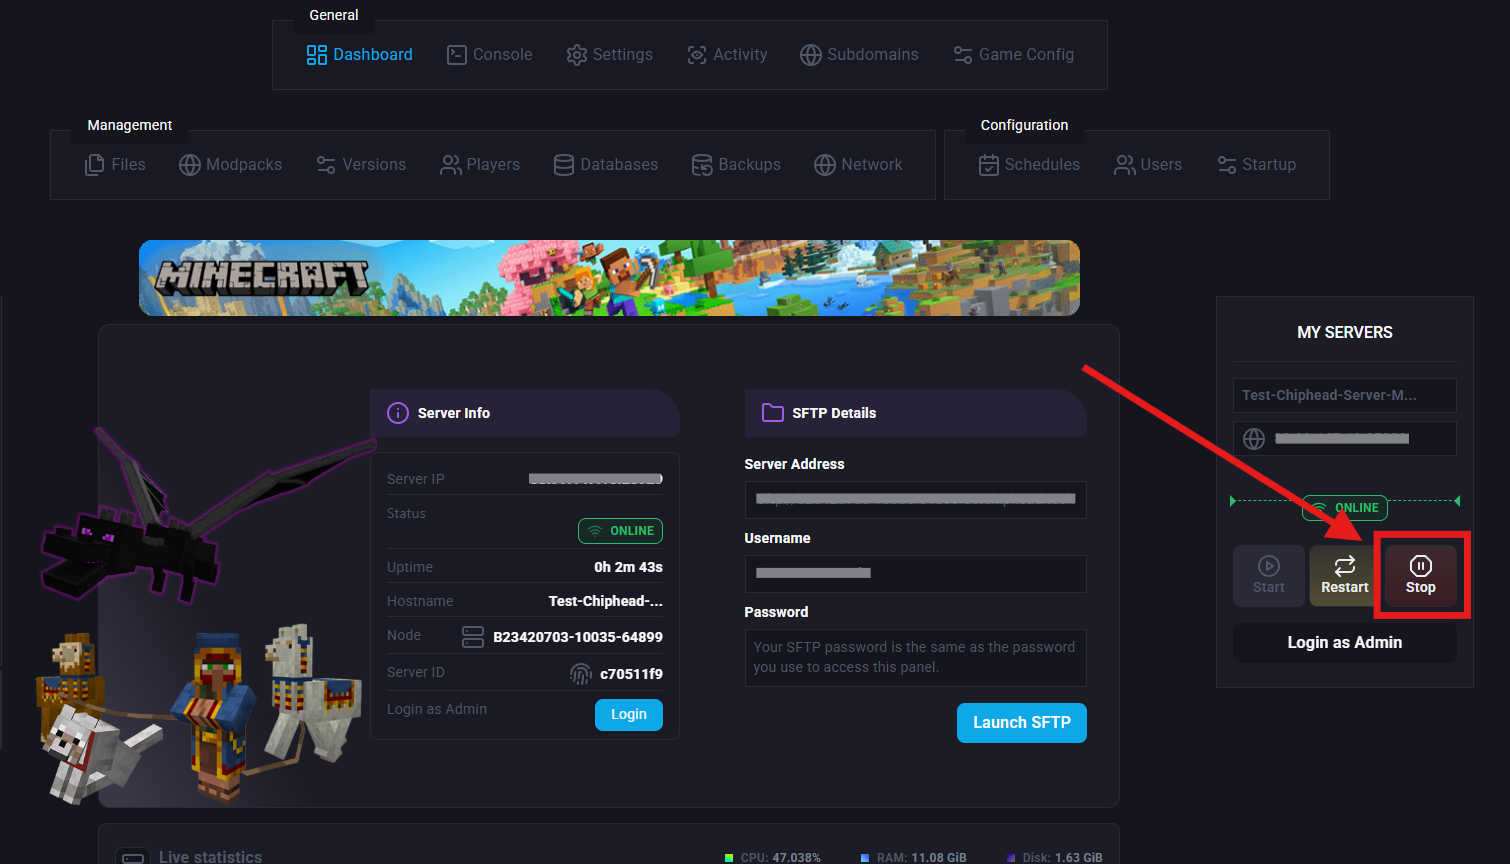Screen dimensions: 1510x864
Task: Click the globe icon under My Servers
Action: 1254,439
